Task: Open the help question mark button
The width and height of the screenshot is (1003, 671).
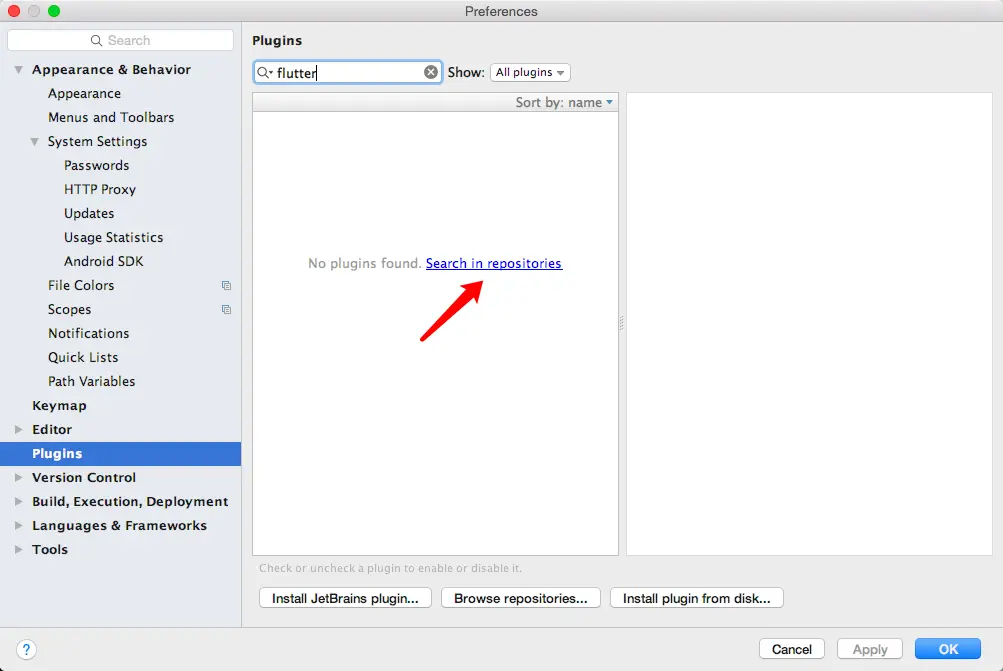Action: 26,649
